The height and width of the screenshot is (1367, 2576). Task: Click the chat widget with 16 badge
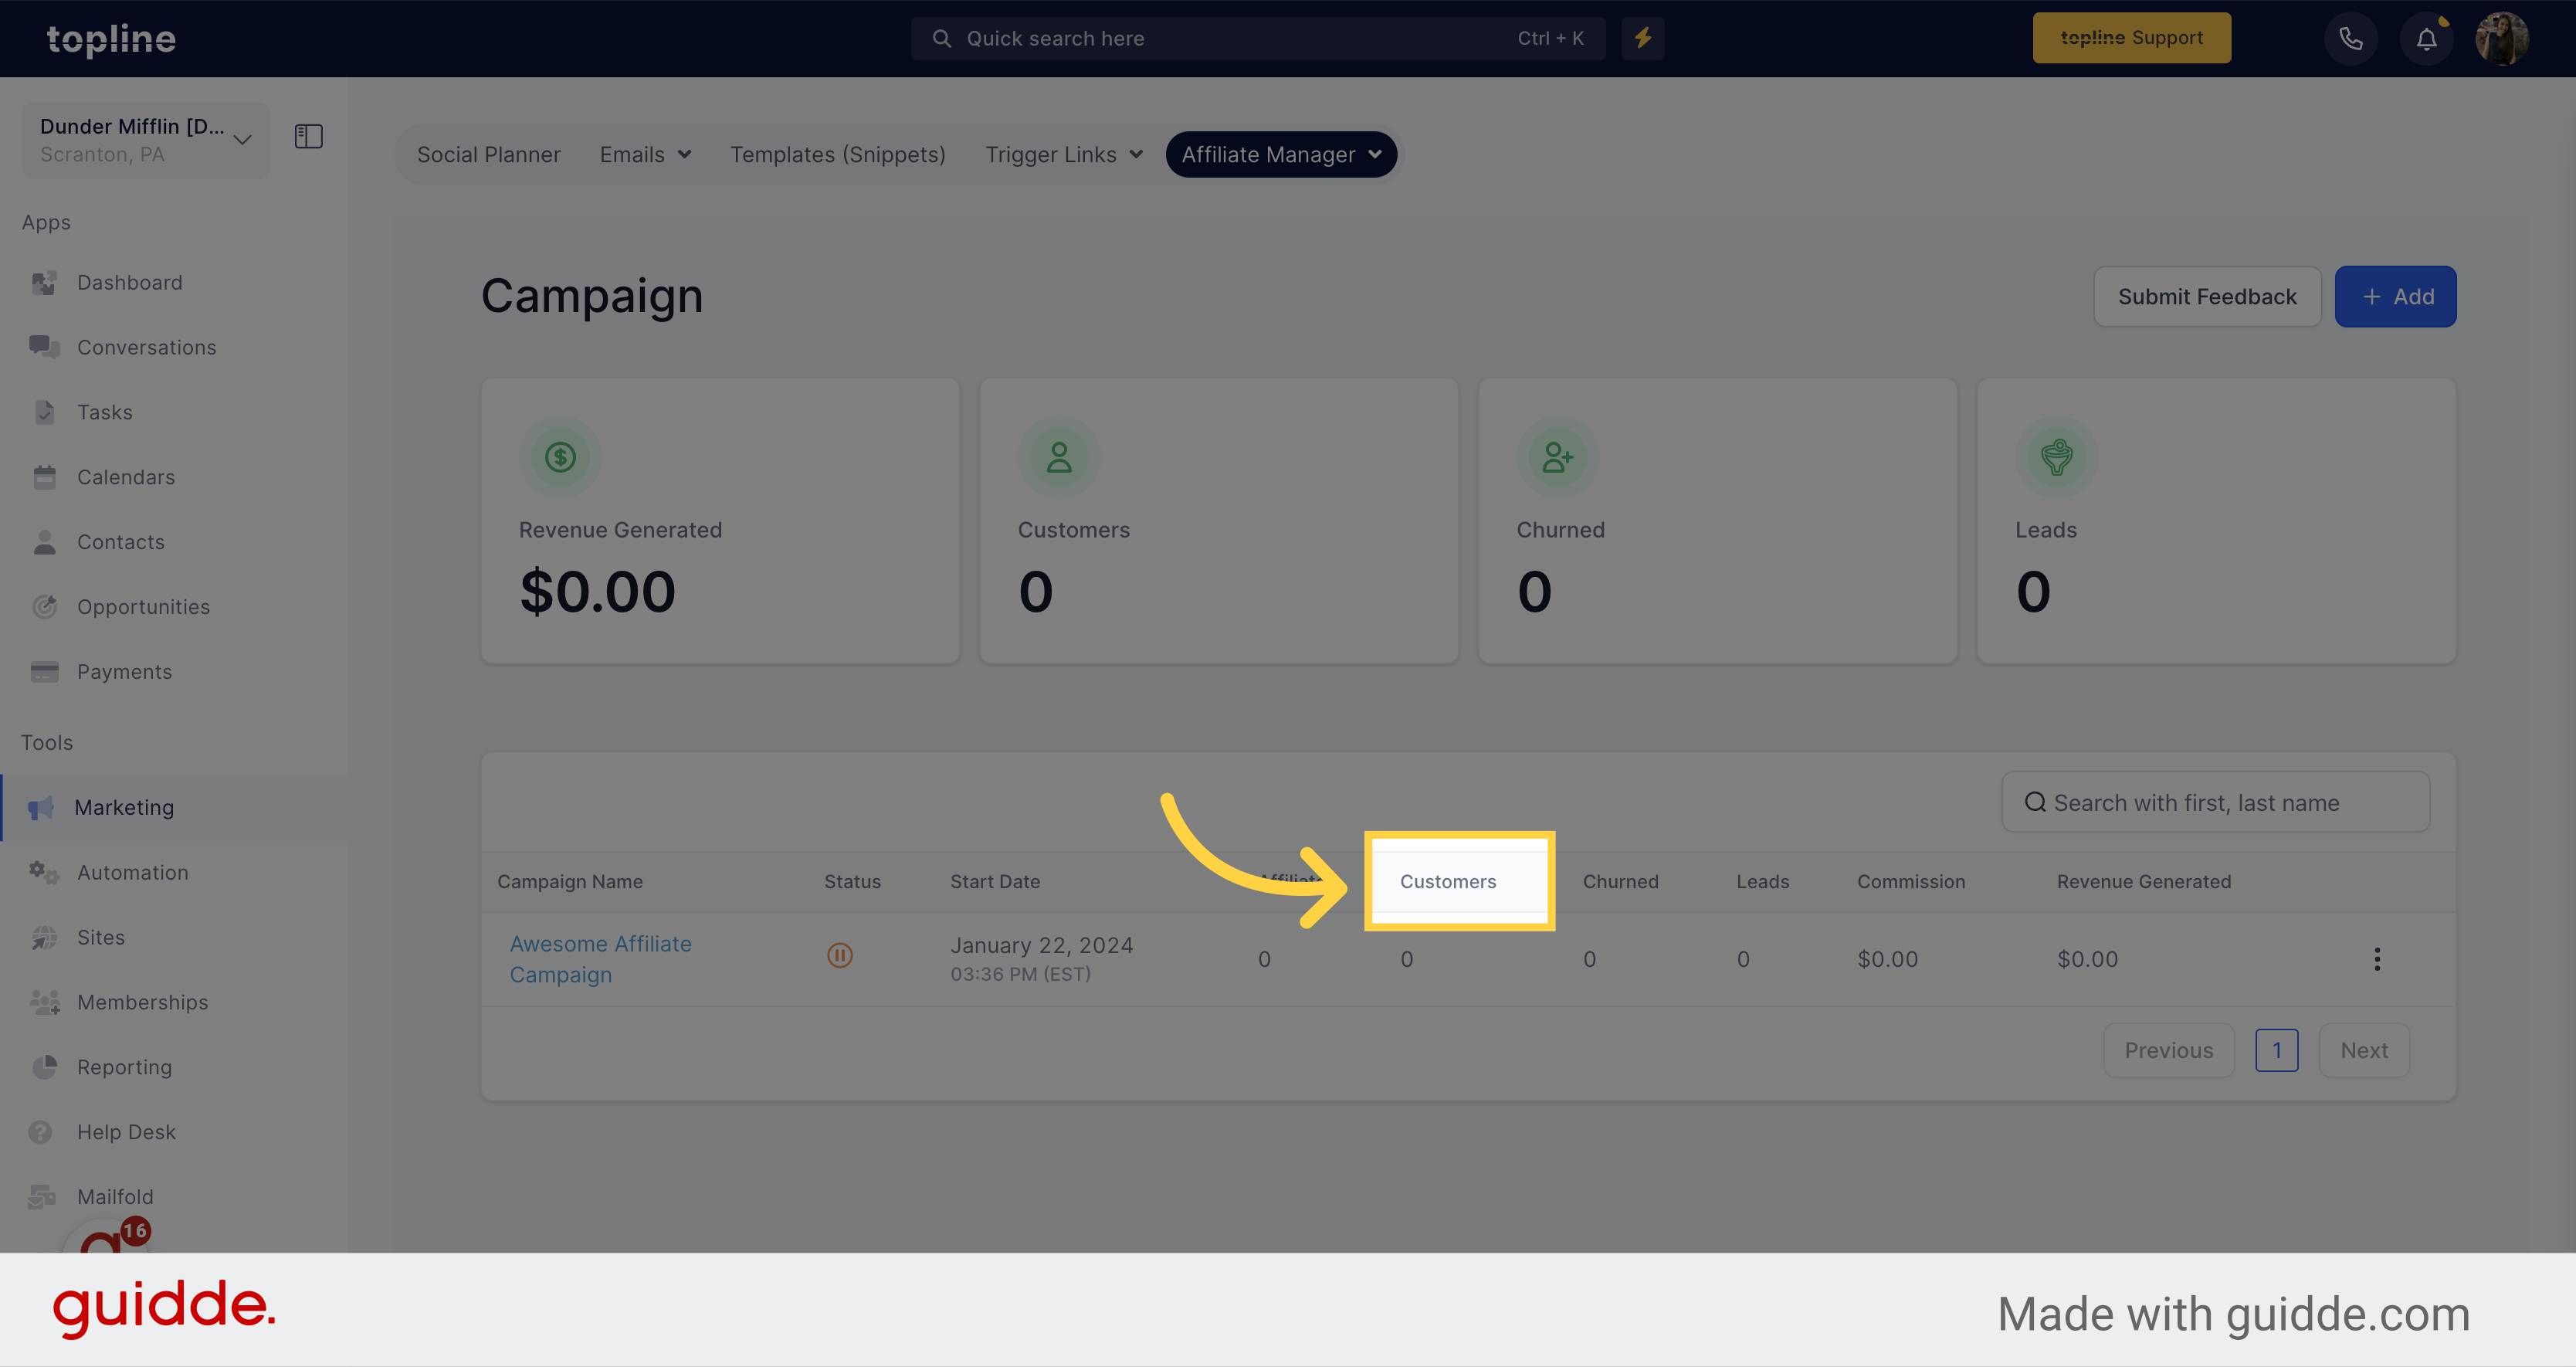tap(107, 1236)
